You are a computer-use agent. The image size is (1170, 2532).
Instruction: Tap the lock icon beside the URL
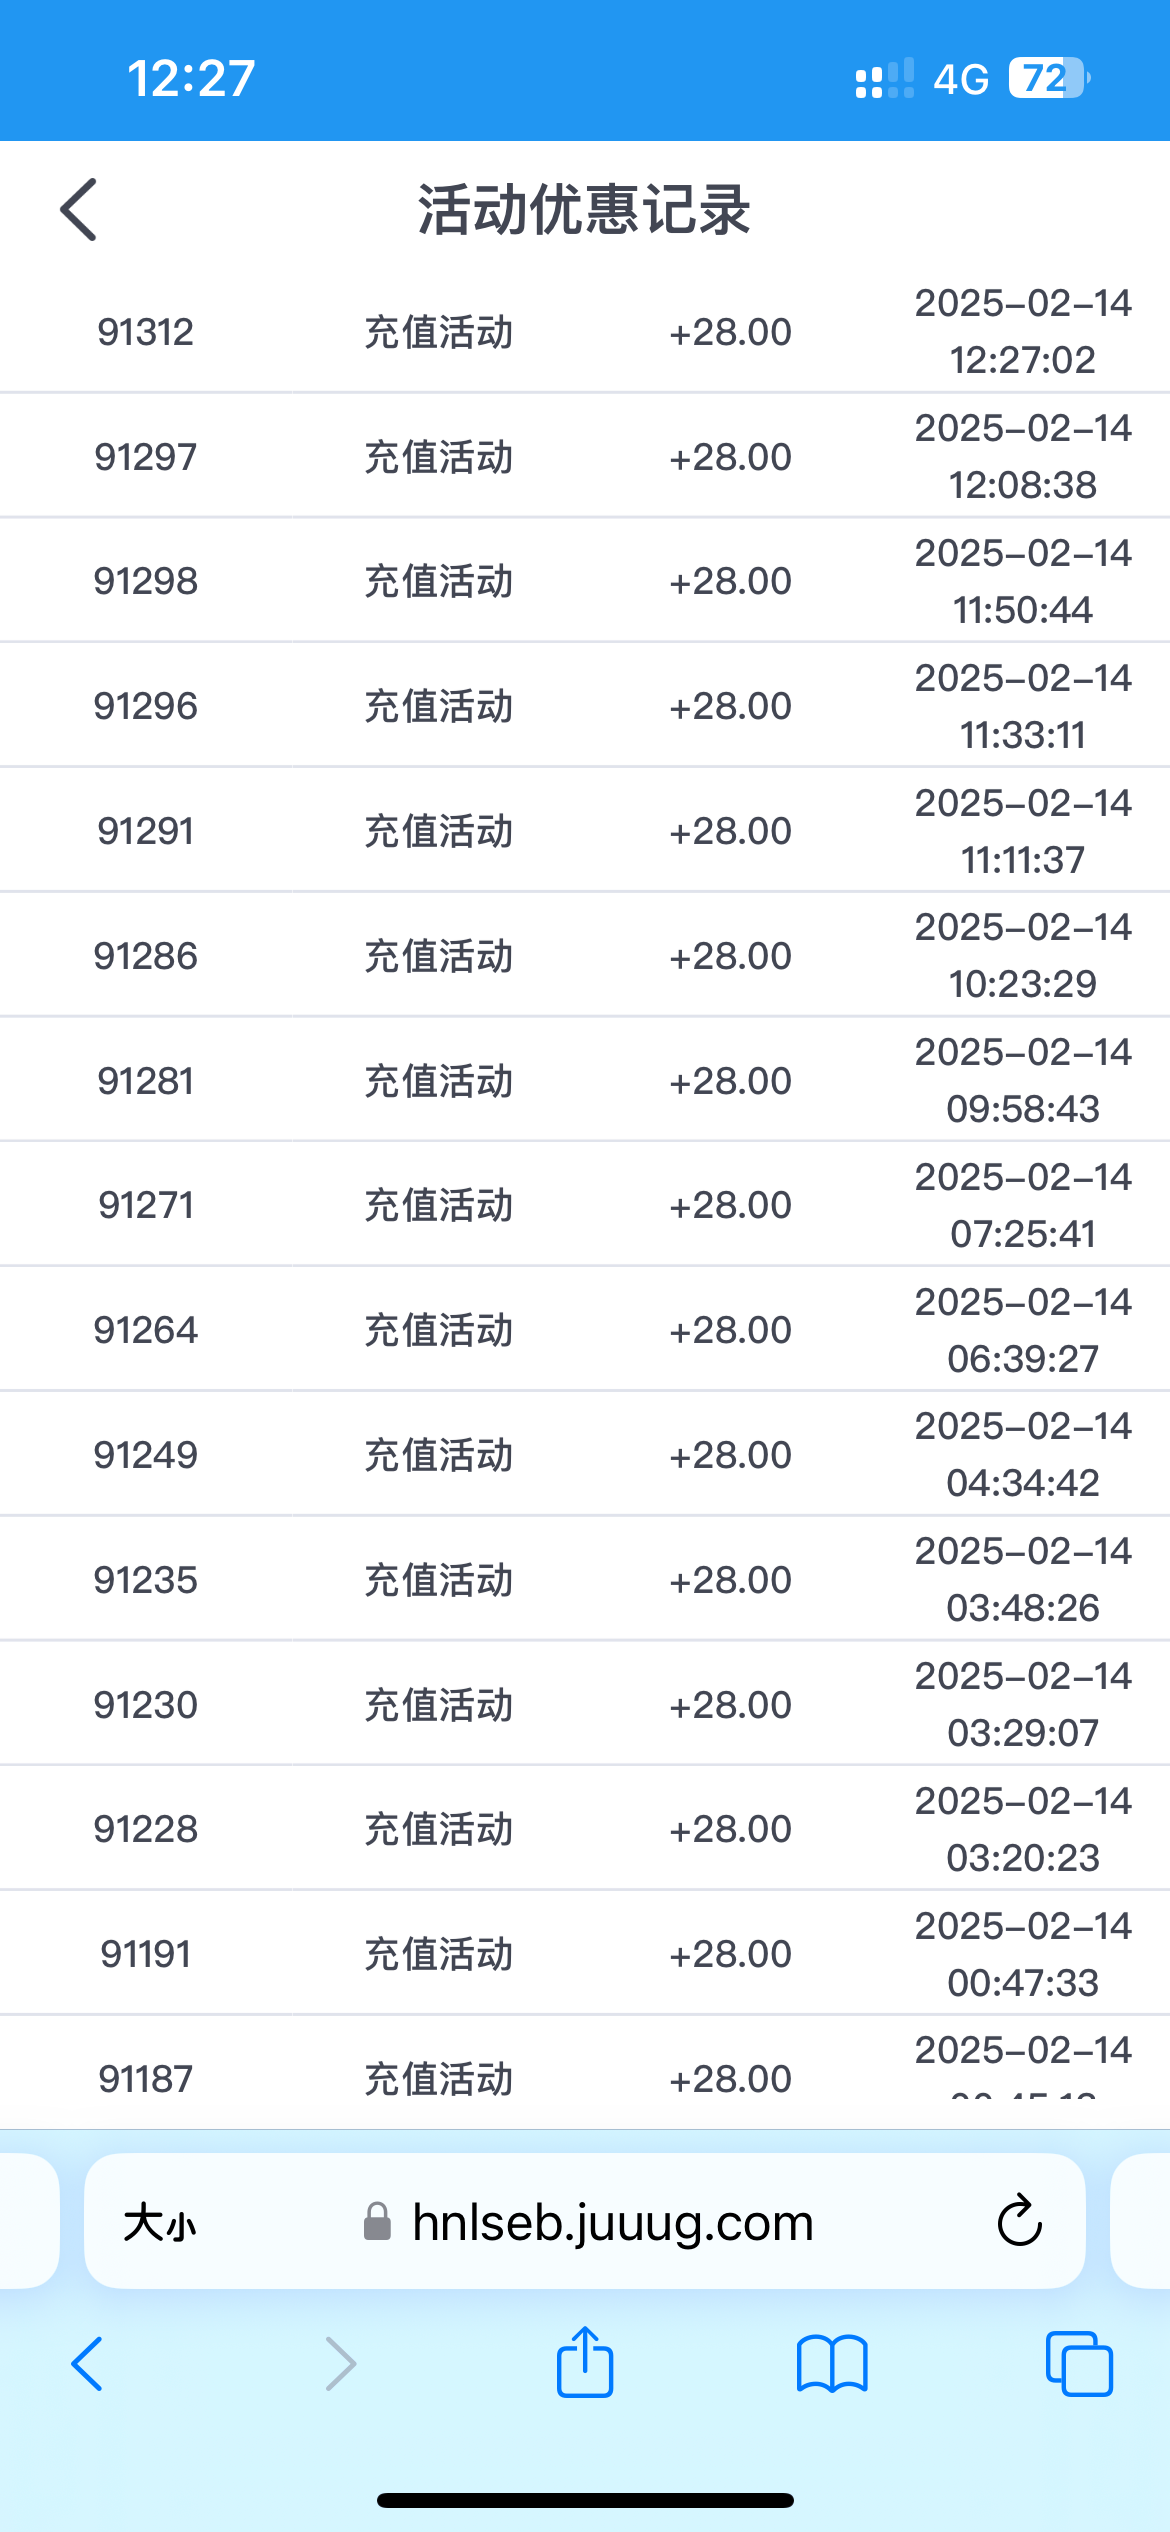[x=377, y=2222]
